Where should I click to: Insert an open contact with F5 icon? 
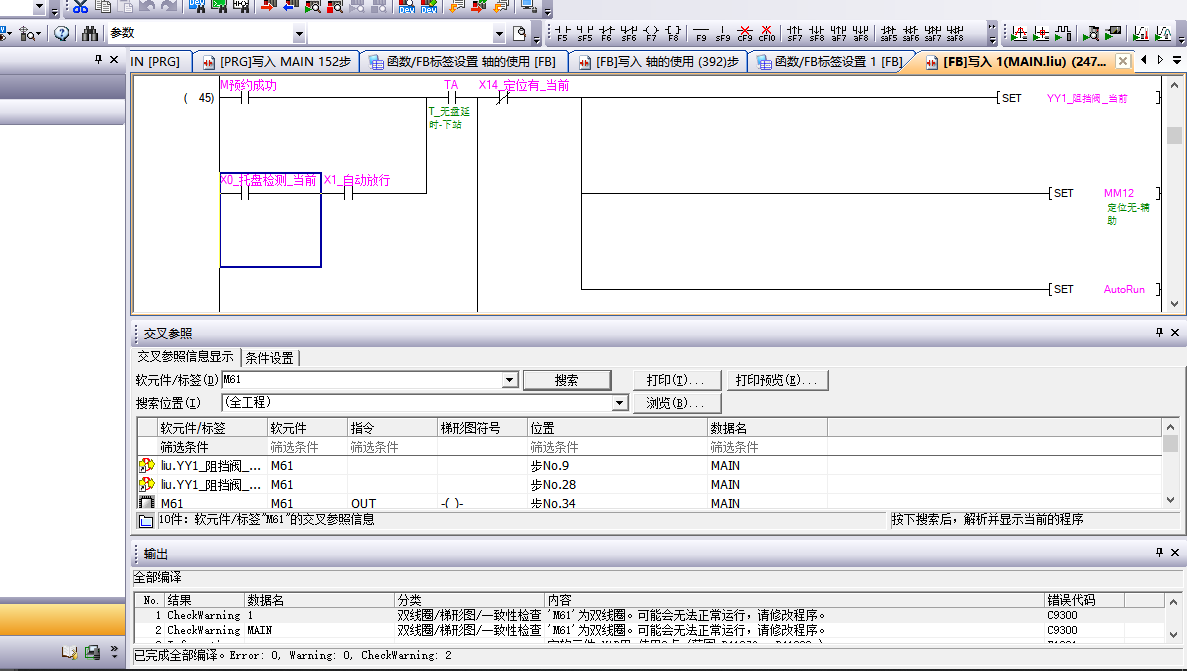562,33
